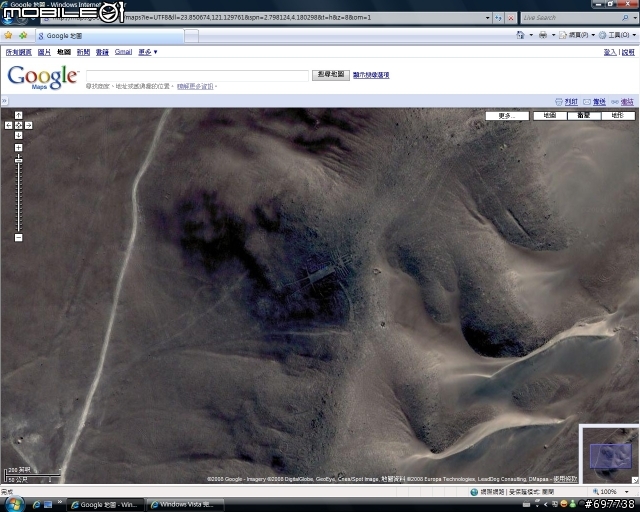Switch to 地圖 map view
640x512 pixels.
coord(550,116)
